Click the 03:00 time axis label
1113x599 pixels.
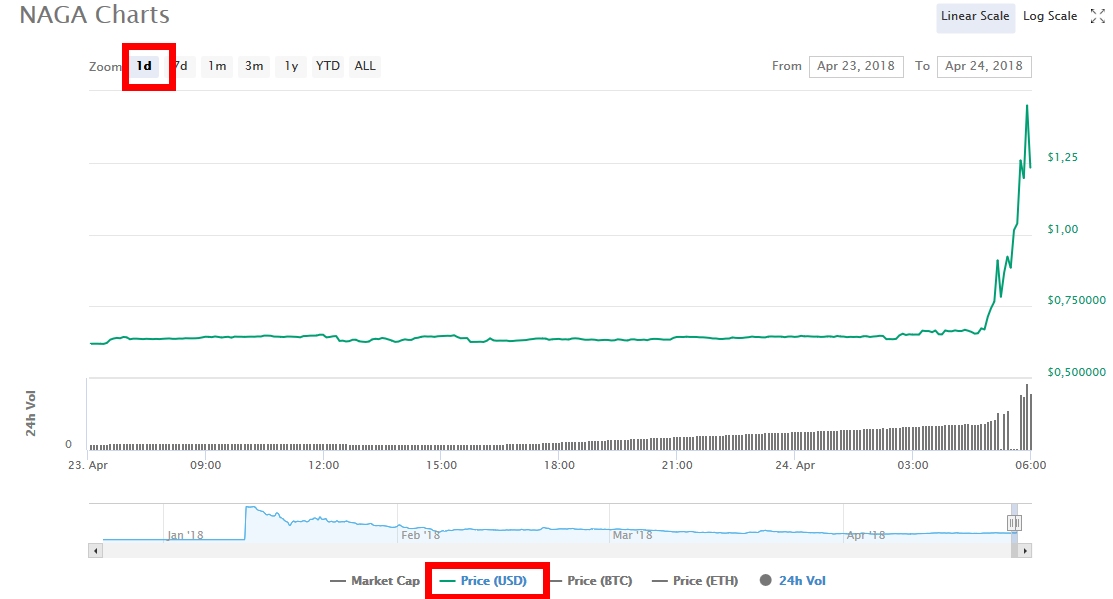[x=912, y=465]
